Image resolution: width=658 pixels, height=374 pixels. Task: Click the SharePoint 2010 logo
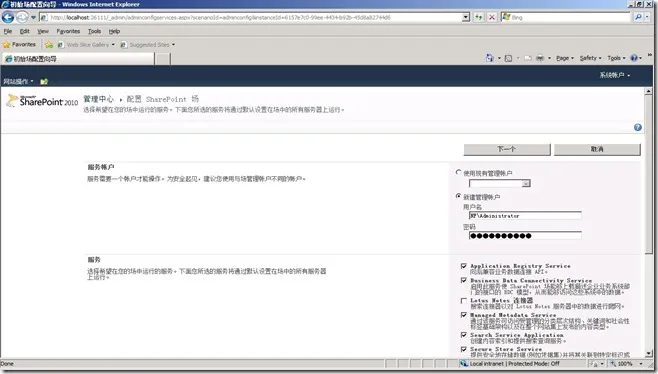(42, 101)
